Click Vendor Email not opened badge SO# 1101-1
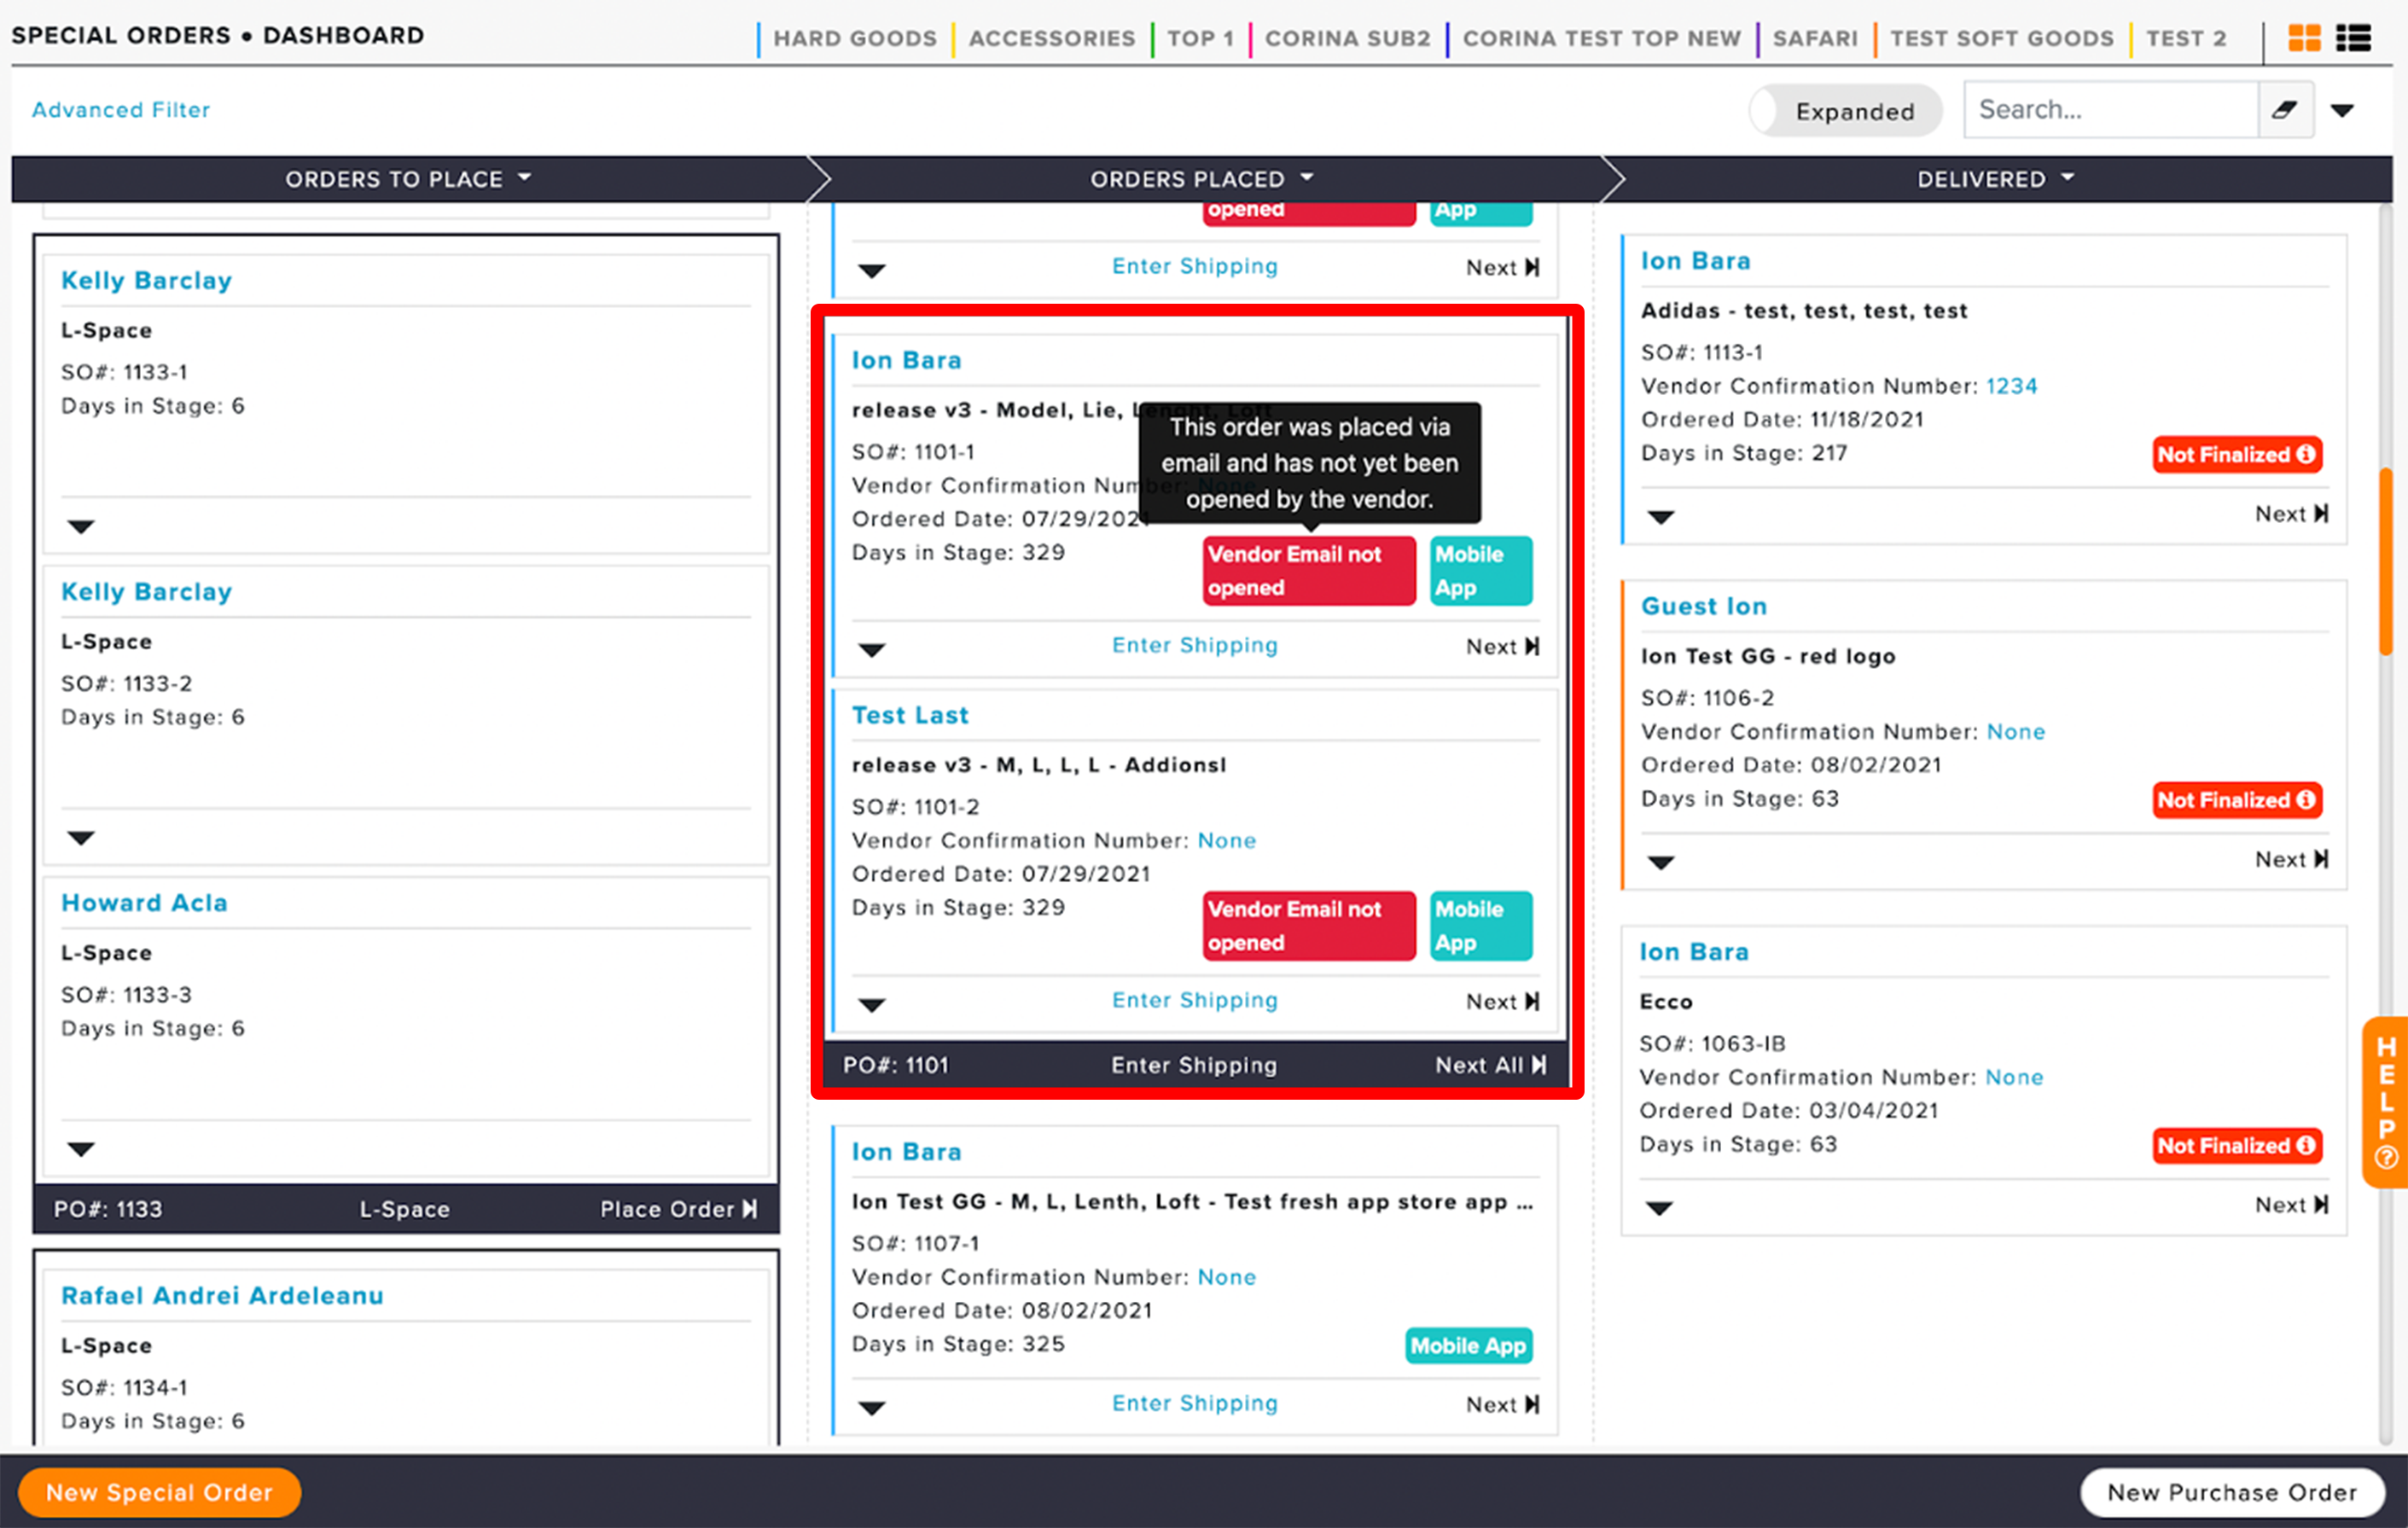 pos(1308,571)
